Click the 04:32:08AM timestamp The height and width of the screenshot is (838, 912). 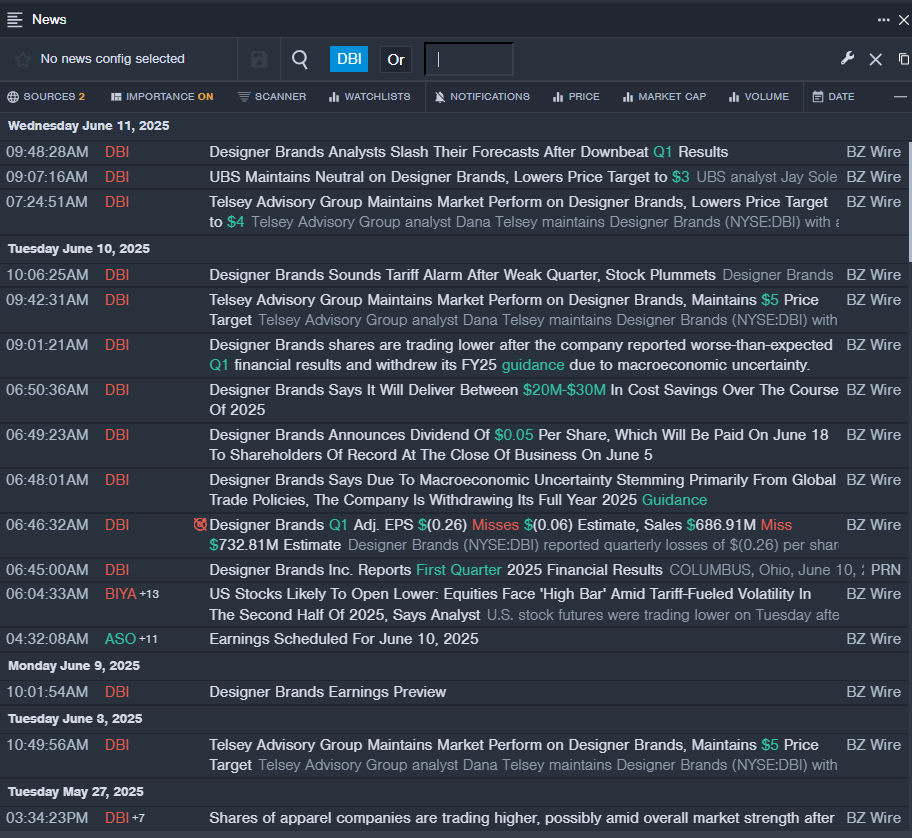point(47,639)
